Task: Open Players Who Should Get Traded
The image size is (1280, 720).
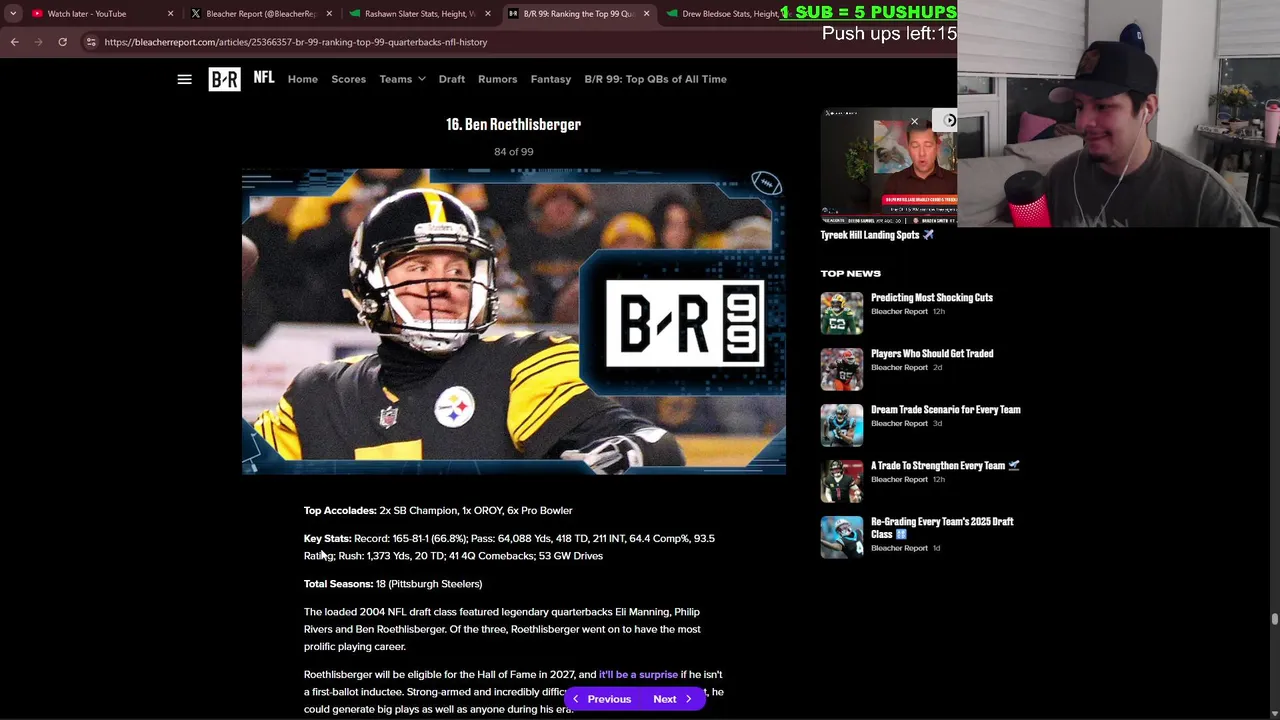Action: tap(932, 353)
